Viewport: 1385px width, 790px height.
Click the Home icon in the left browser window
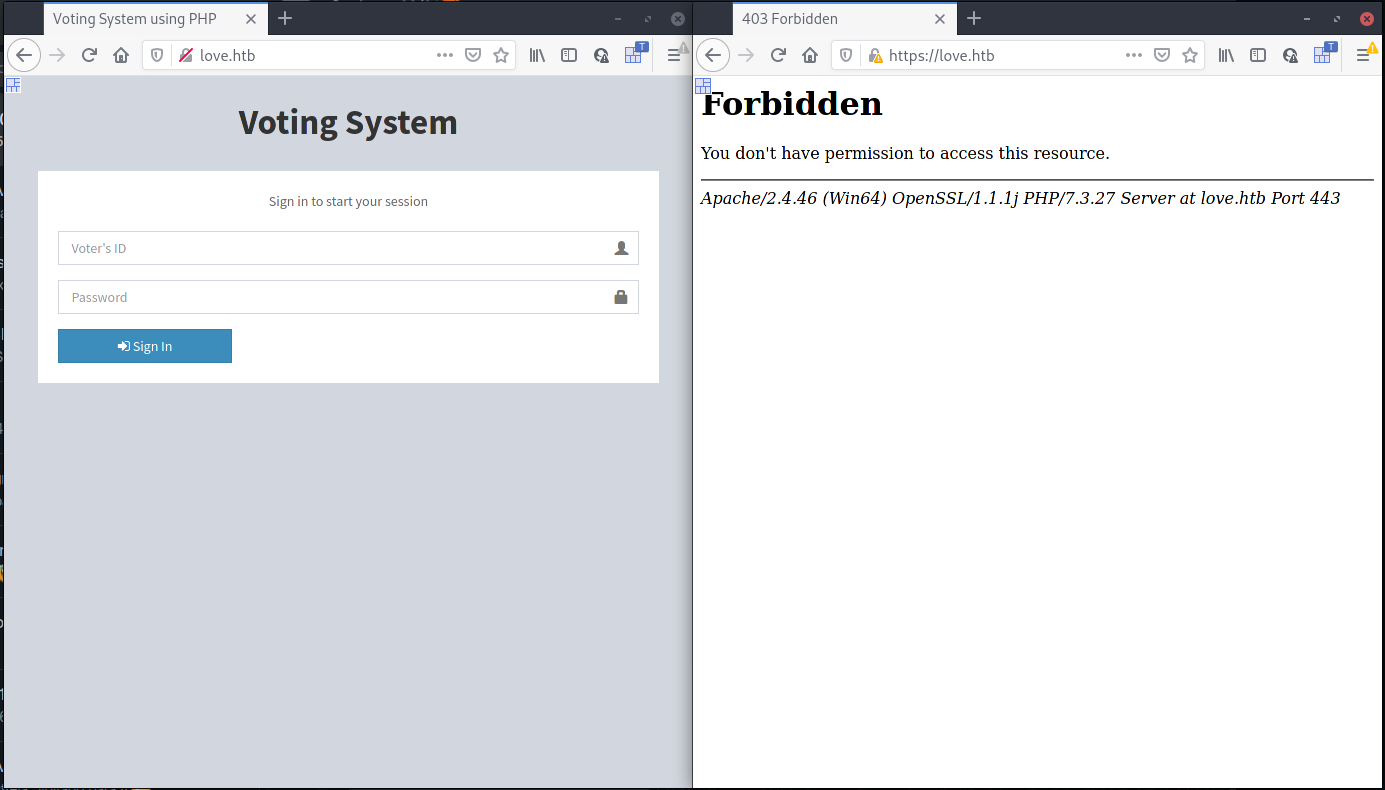(x=121, y=56)
